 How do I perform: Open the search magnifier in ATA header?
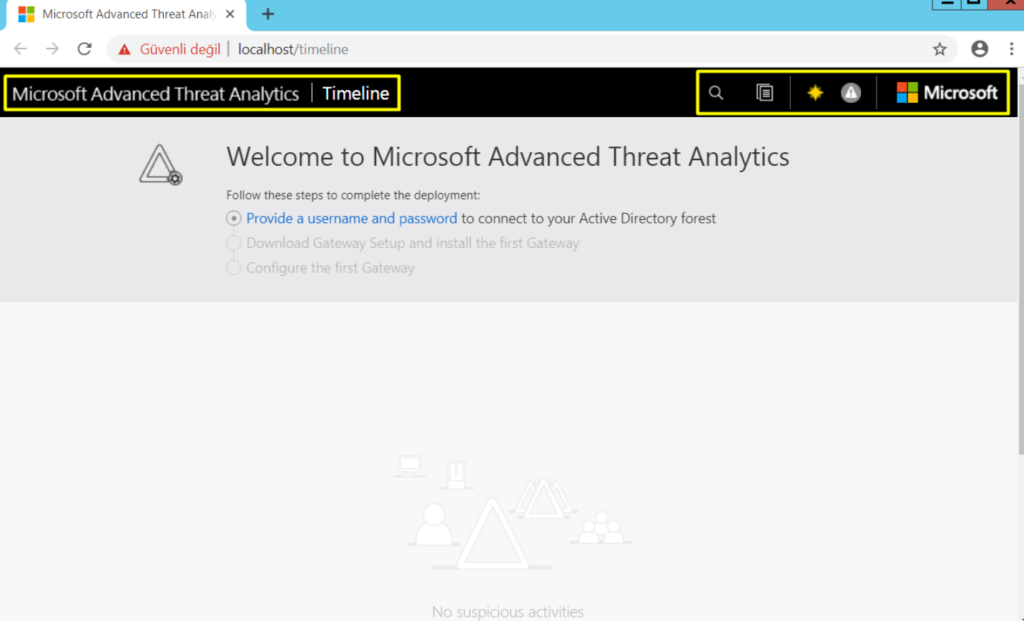[x=716, y=93]
